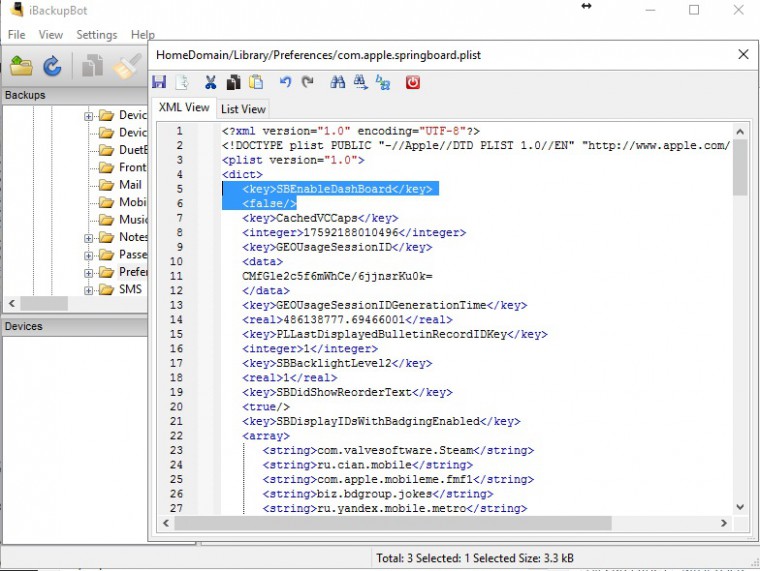Switch to the List View tab
This screenshot has width=760, height=571.
pyautogui.click(x=243, y=109)
